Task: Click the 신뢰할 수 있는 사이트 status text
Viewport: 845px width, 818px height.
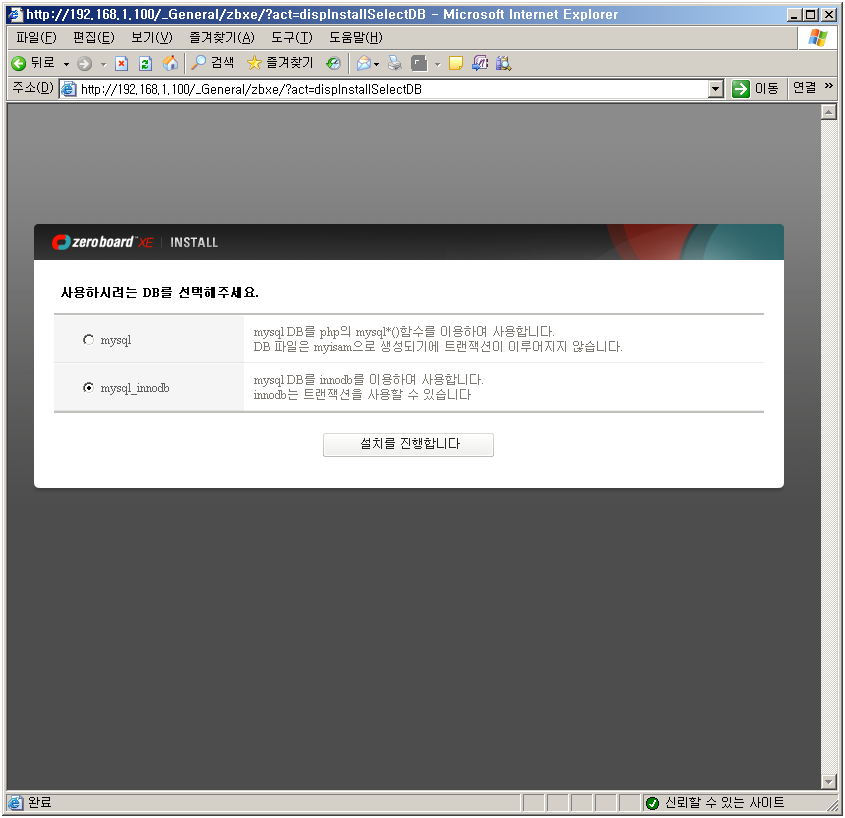Action: click(x=724, y=803)
